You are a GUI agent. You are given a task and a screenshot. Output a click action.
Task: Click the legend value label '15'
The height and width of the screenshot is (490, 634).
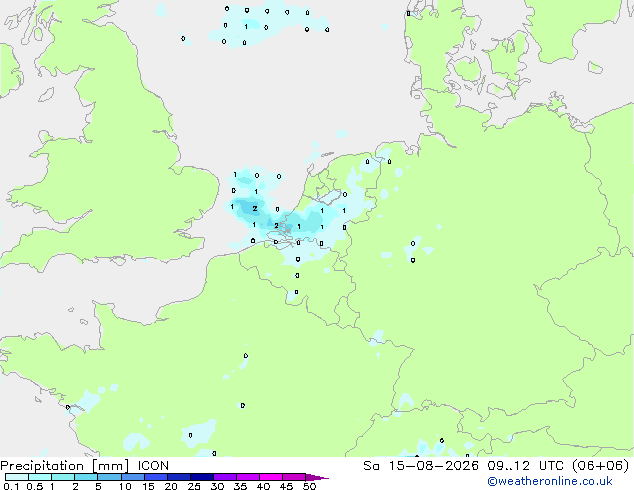(148, 486)
